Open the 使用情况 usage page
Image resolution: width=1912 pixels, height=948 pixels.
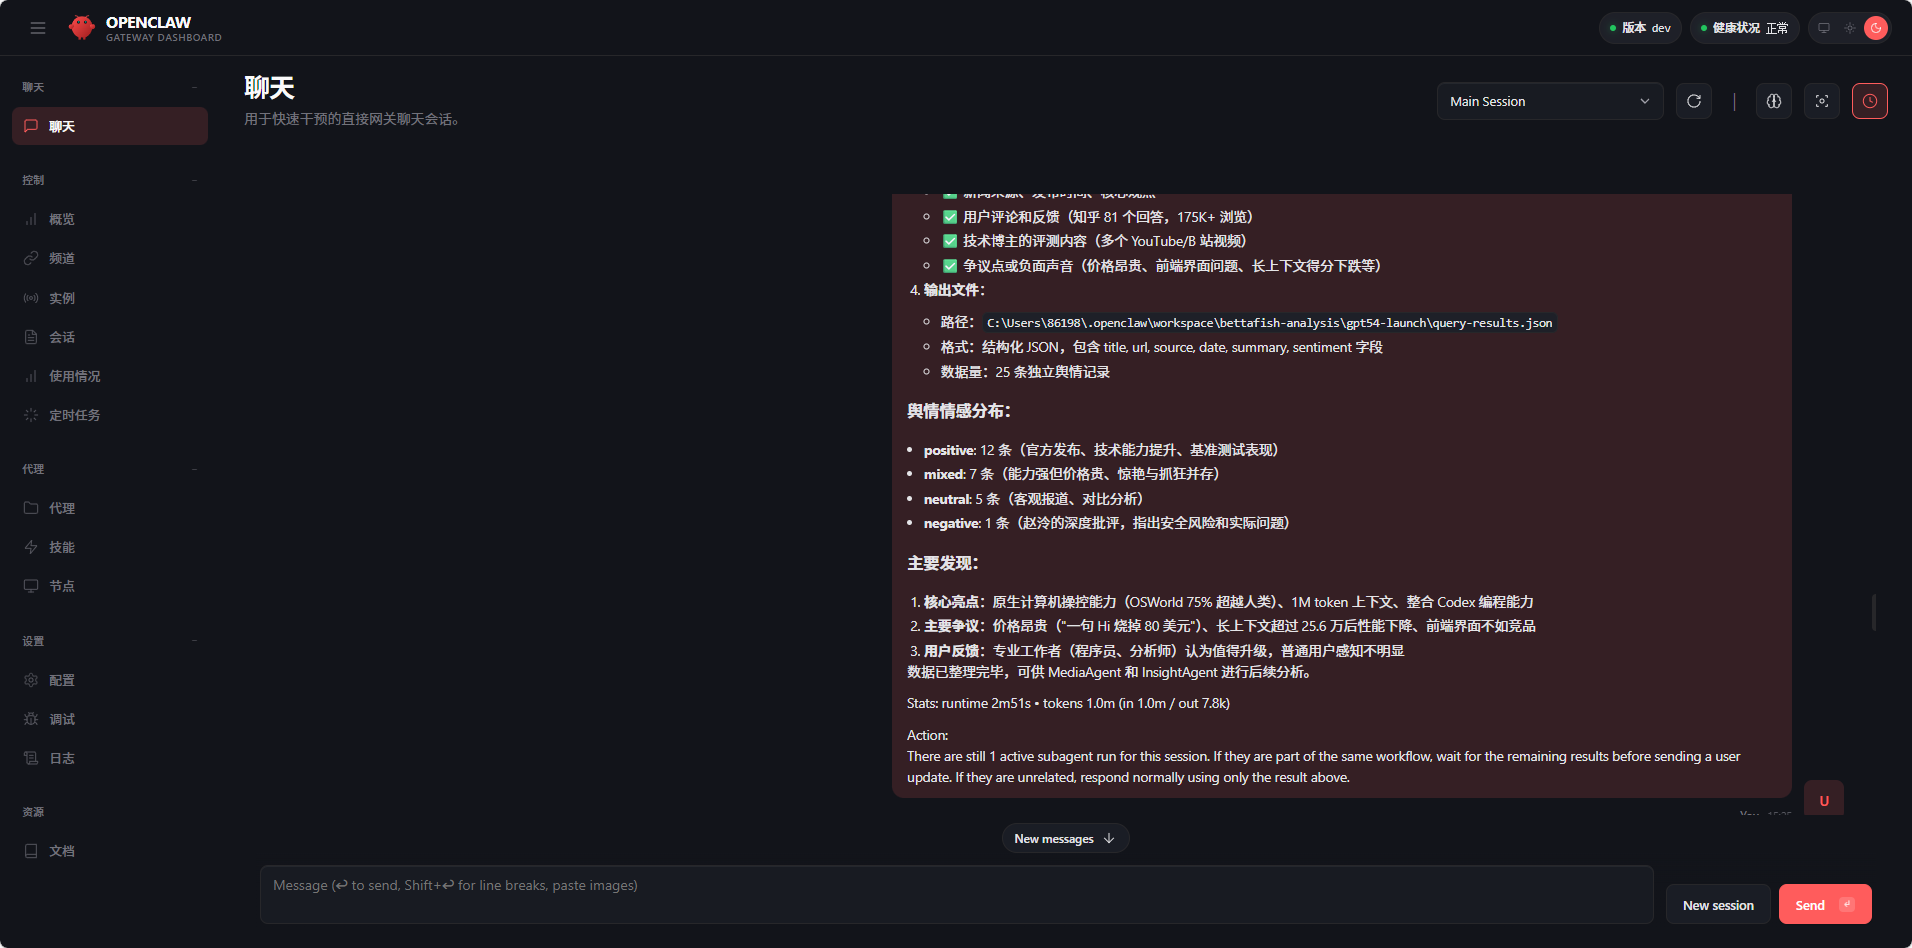(x=110, y=376)
